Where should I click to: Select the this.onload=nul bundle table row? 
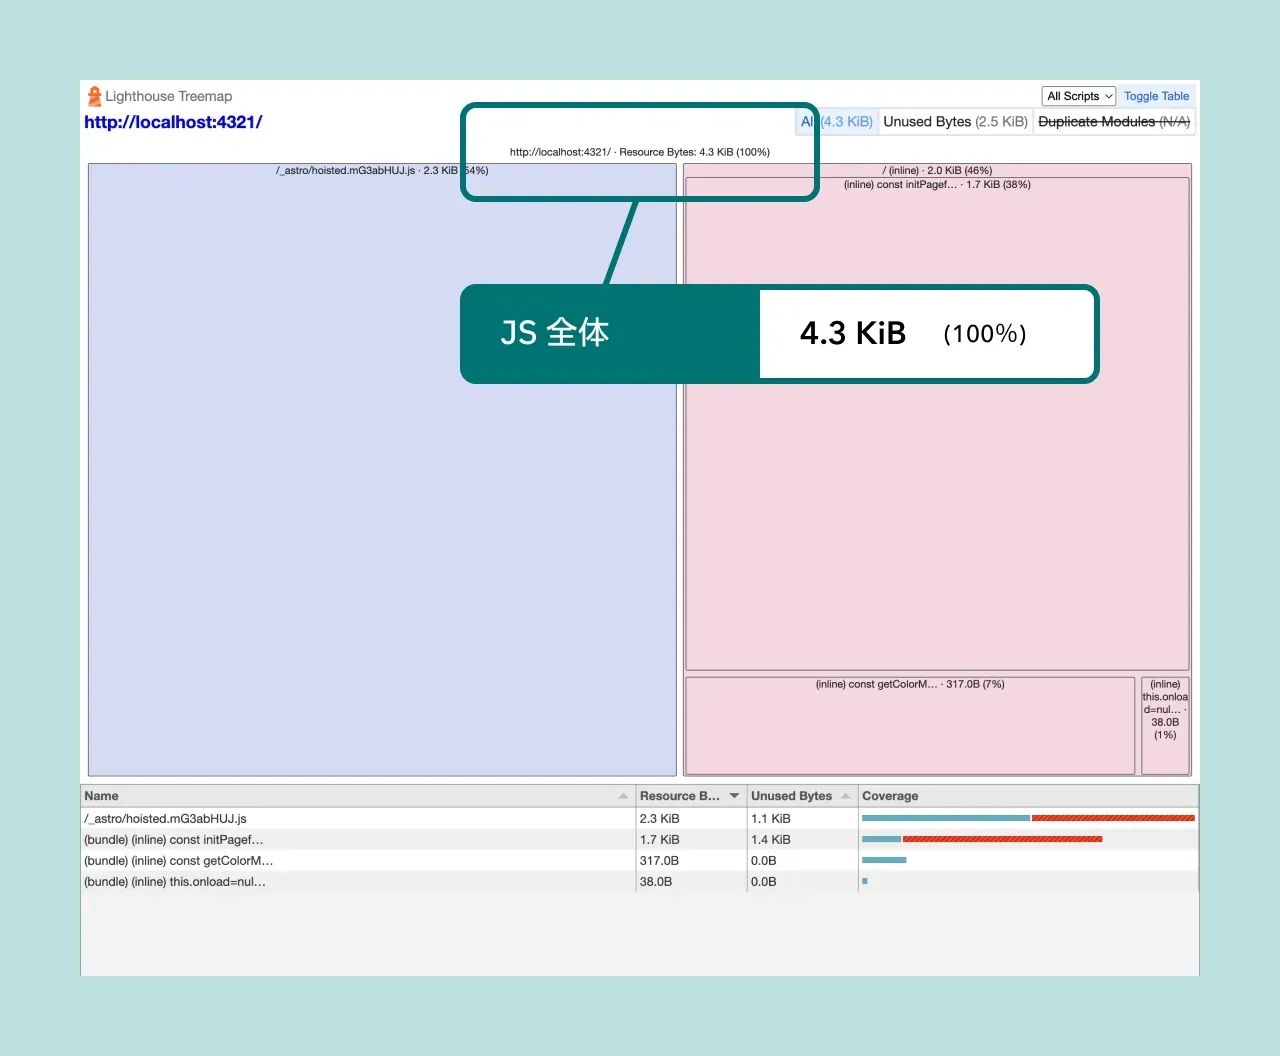tap(175, 882)
